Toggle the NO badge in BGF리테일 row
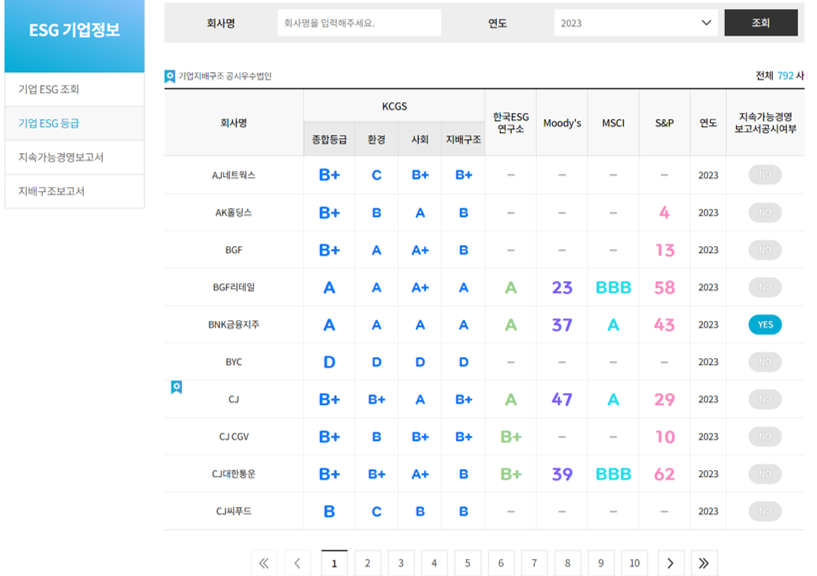This screenshot has width=817, height=576. (765, 287)
